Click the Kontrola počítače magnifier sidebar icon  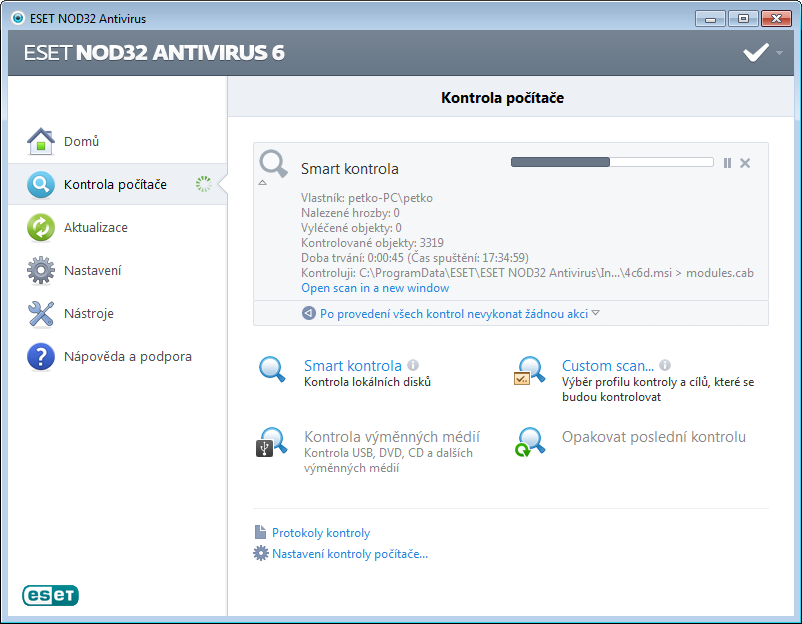click(x=41, y=184)
